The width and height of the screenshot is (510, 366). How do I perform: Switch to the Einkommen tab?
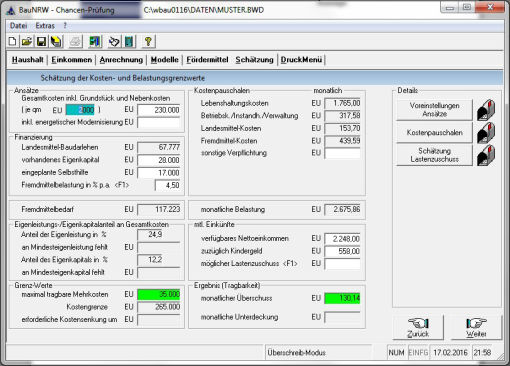pos(71,60)
